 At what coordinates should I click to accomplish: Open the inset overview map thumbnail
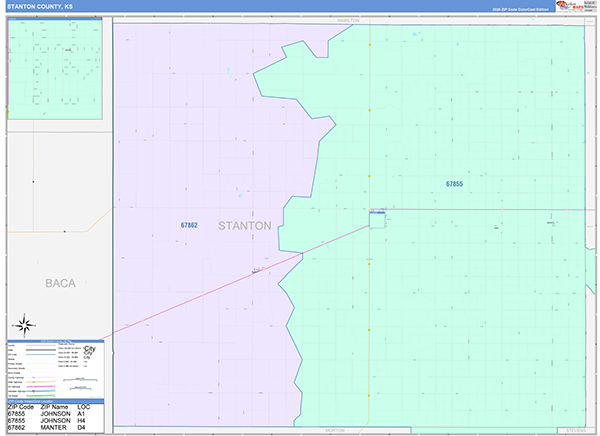click(x=55, y=69)
